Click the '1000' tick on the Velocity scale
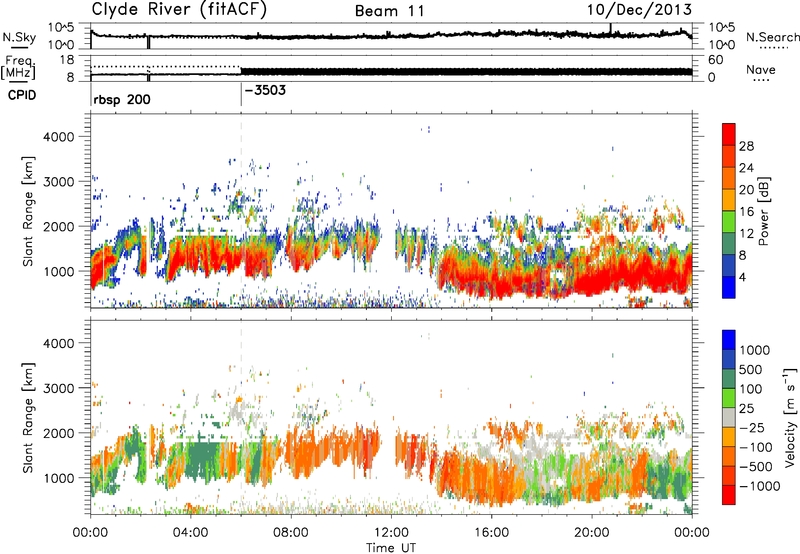 coord(755,350)
